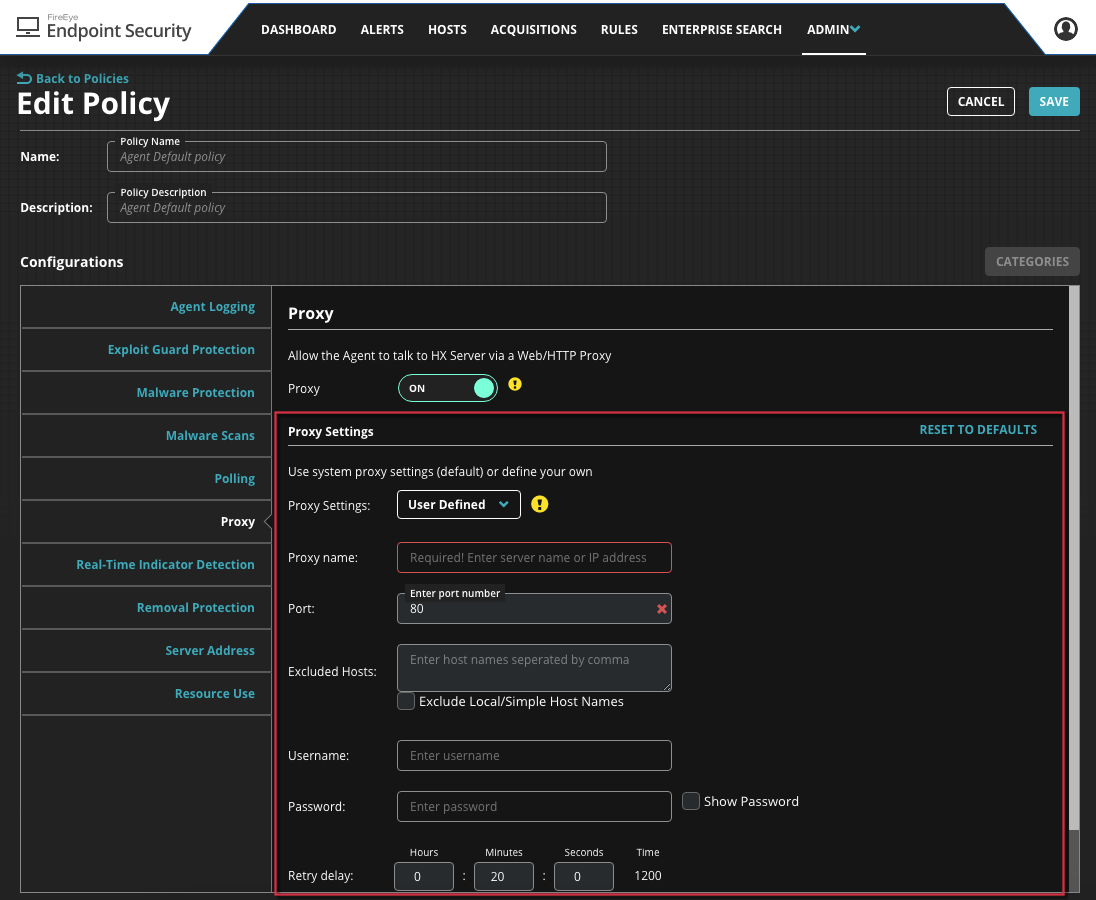Open Malware Scans configuration
1096x900 pixels.
(x=146, y=435)
